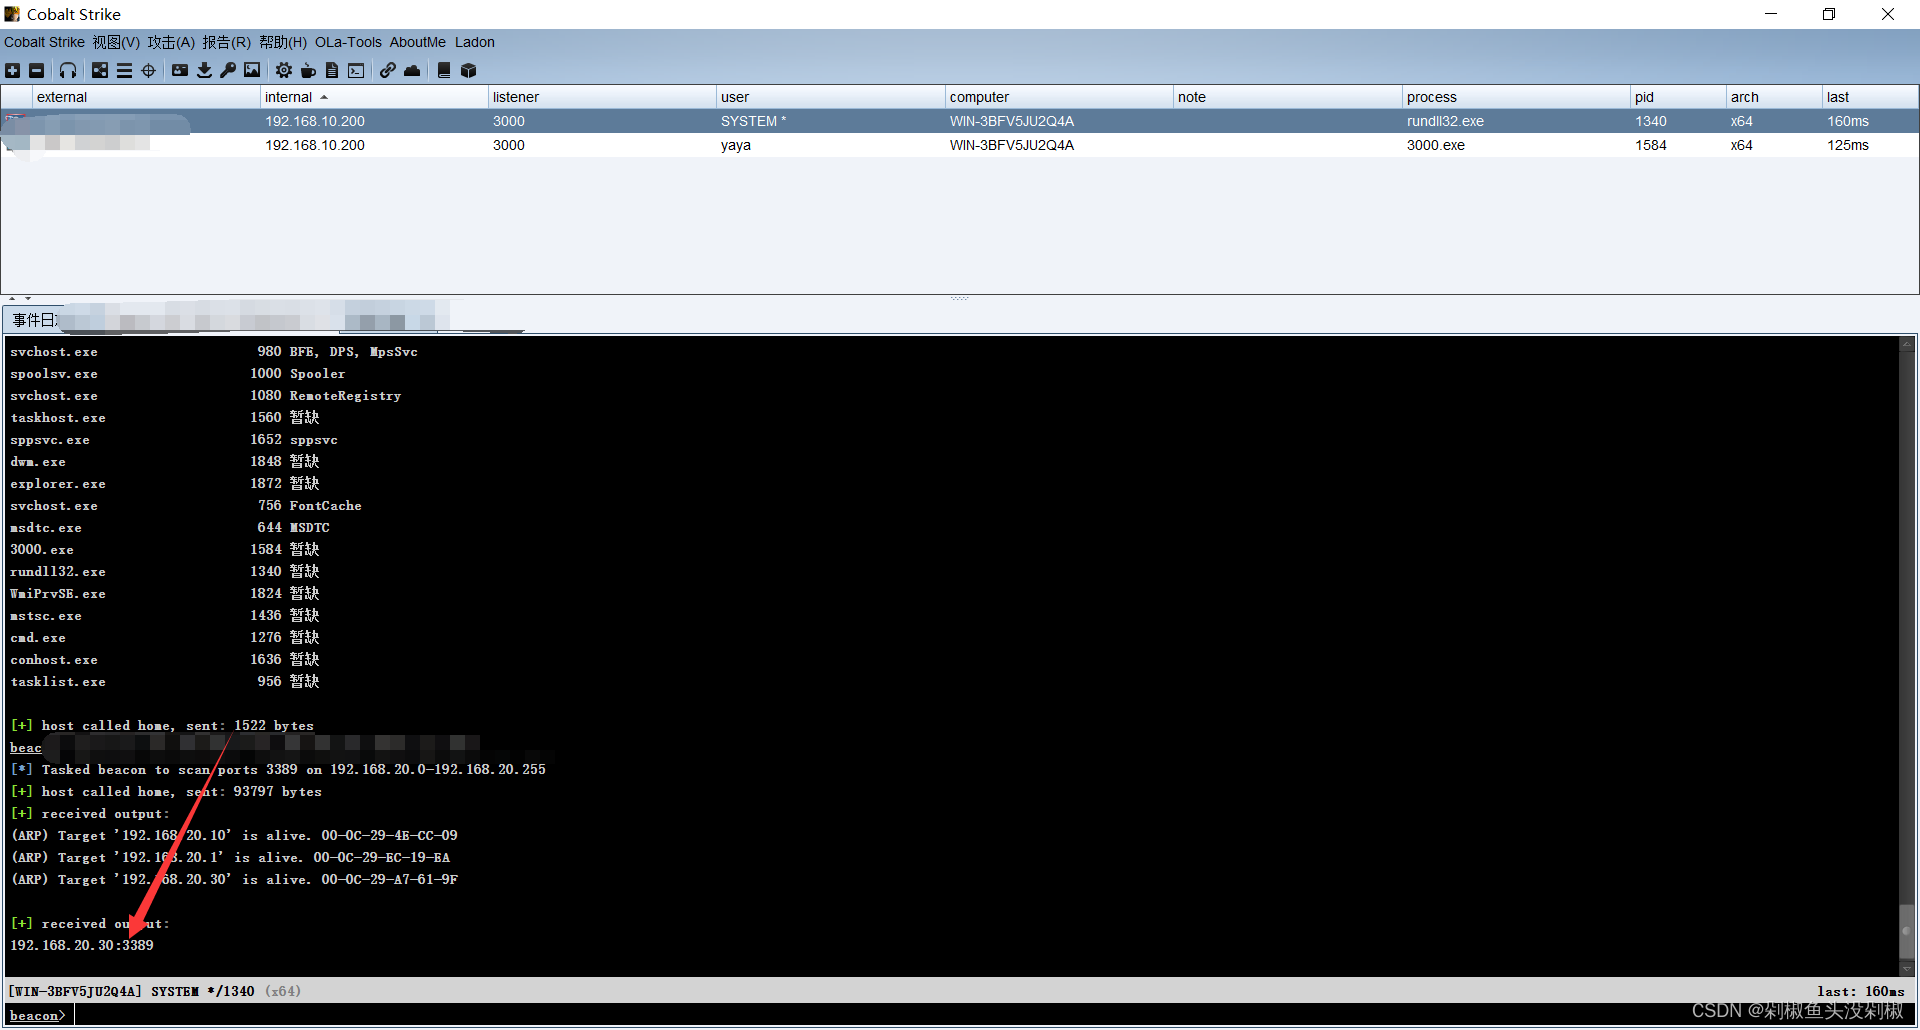This screenshot has width=1920, height=1030.
Task: Click the spoolsv.exe process line
Action: point(178,373)
